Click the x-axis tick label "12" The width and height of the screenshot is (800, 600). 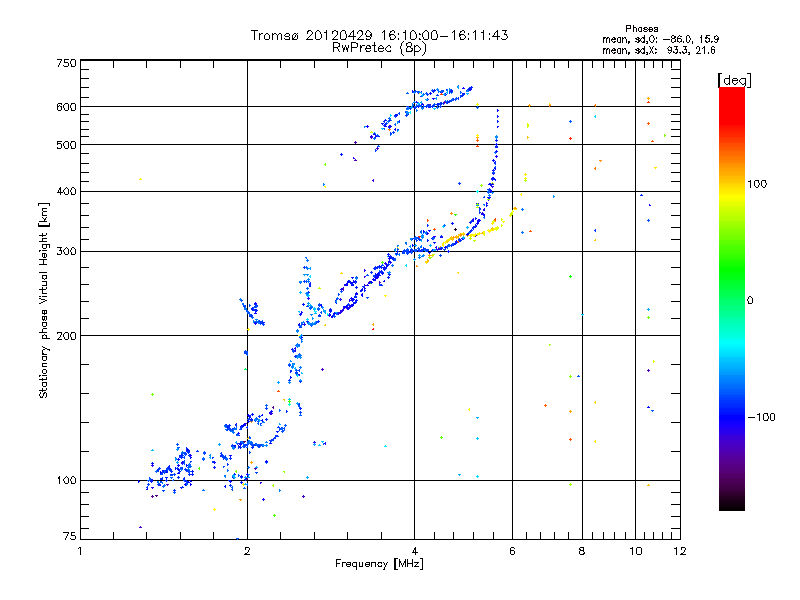(x=680, y=551)
